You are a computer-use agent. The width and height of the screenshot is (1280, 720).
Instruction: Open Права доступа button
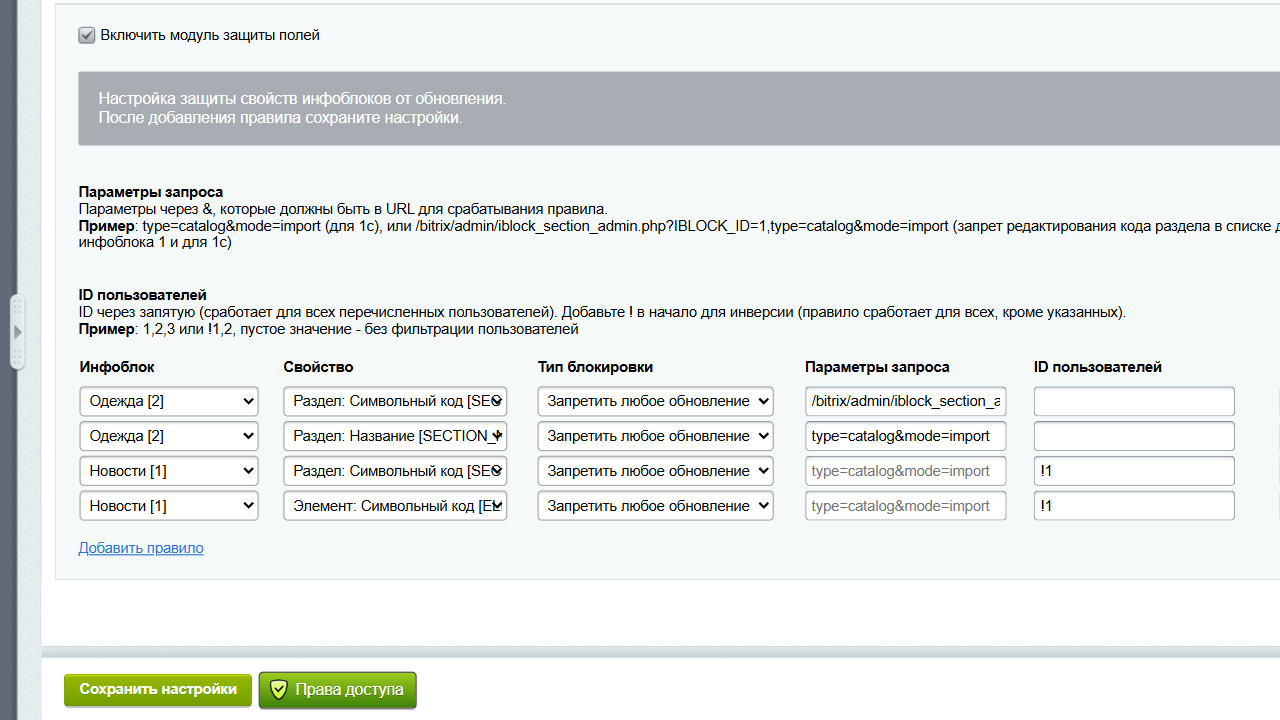click(338, 690)
